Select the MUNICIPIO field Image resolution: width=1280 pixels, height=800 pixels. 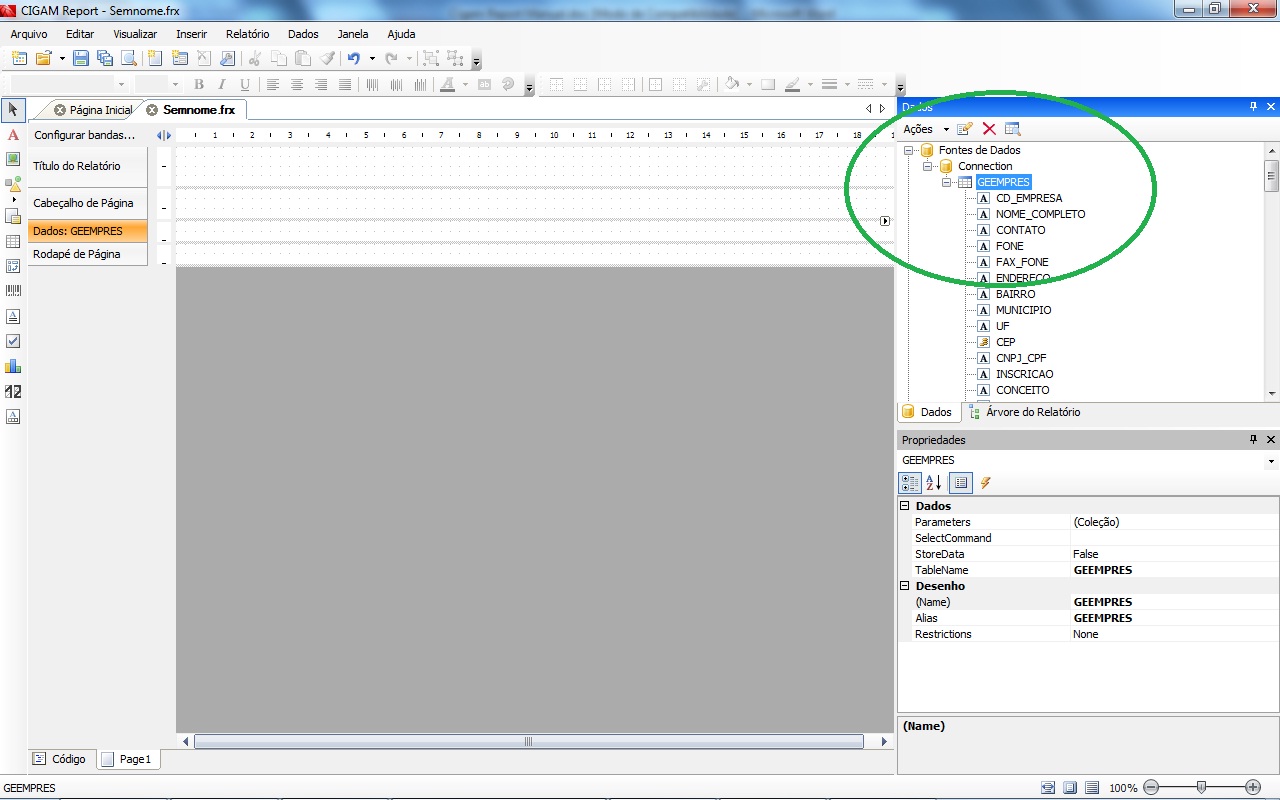click(x=1023, y=310)
